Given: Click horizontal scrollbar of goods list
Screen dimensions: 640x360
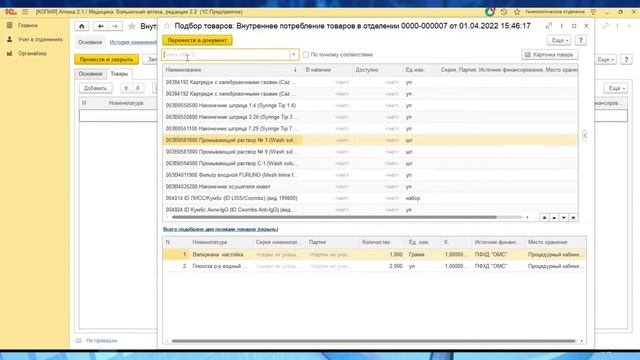Looking at the screenshot, I should pos(334,217).
